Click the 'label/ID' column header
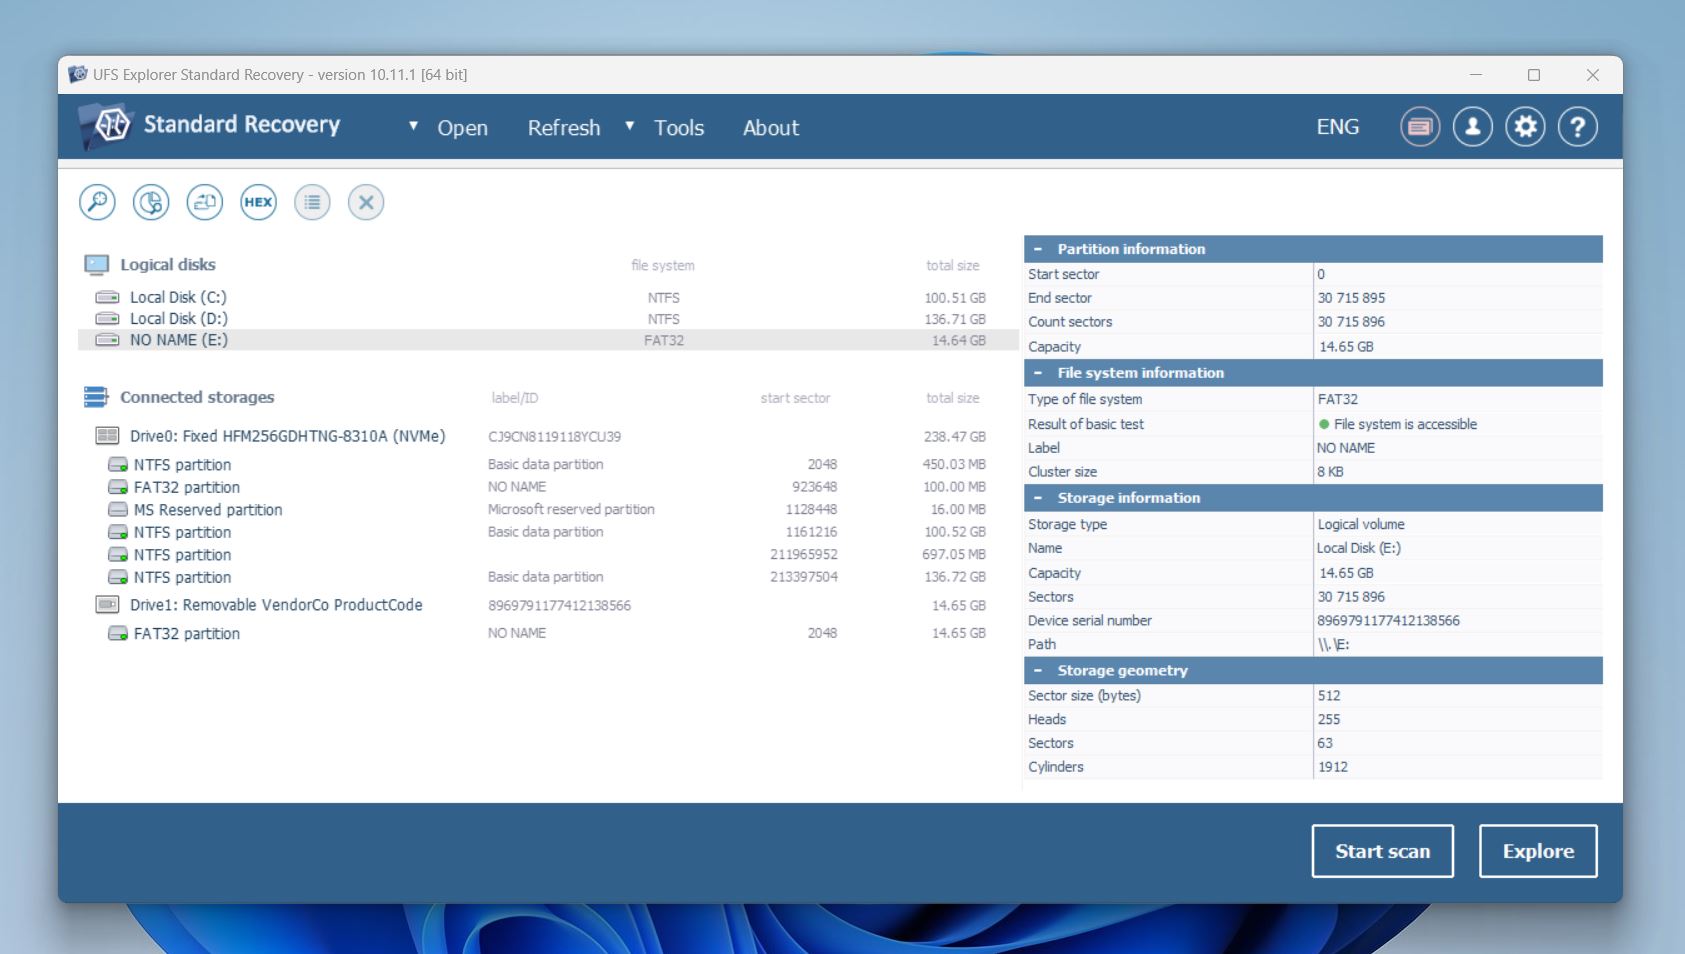This screenshot has height=954, width=1685. [514, 398]
